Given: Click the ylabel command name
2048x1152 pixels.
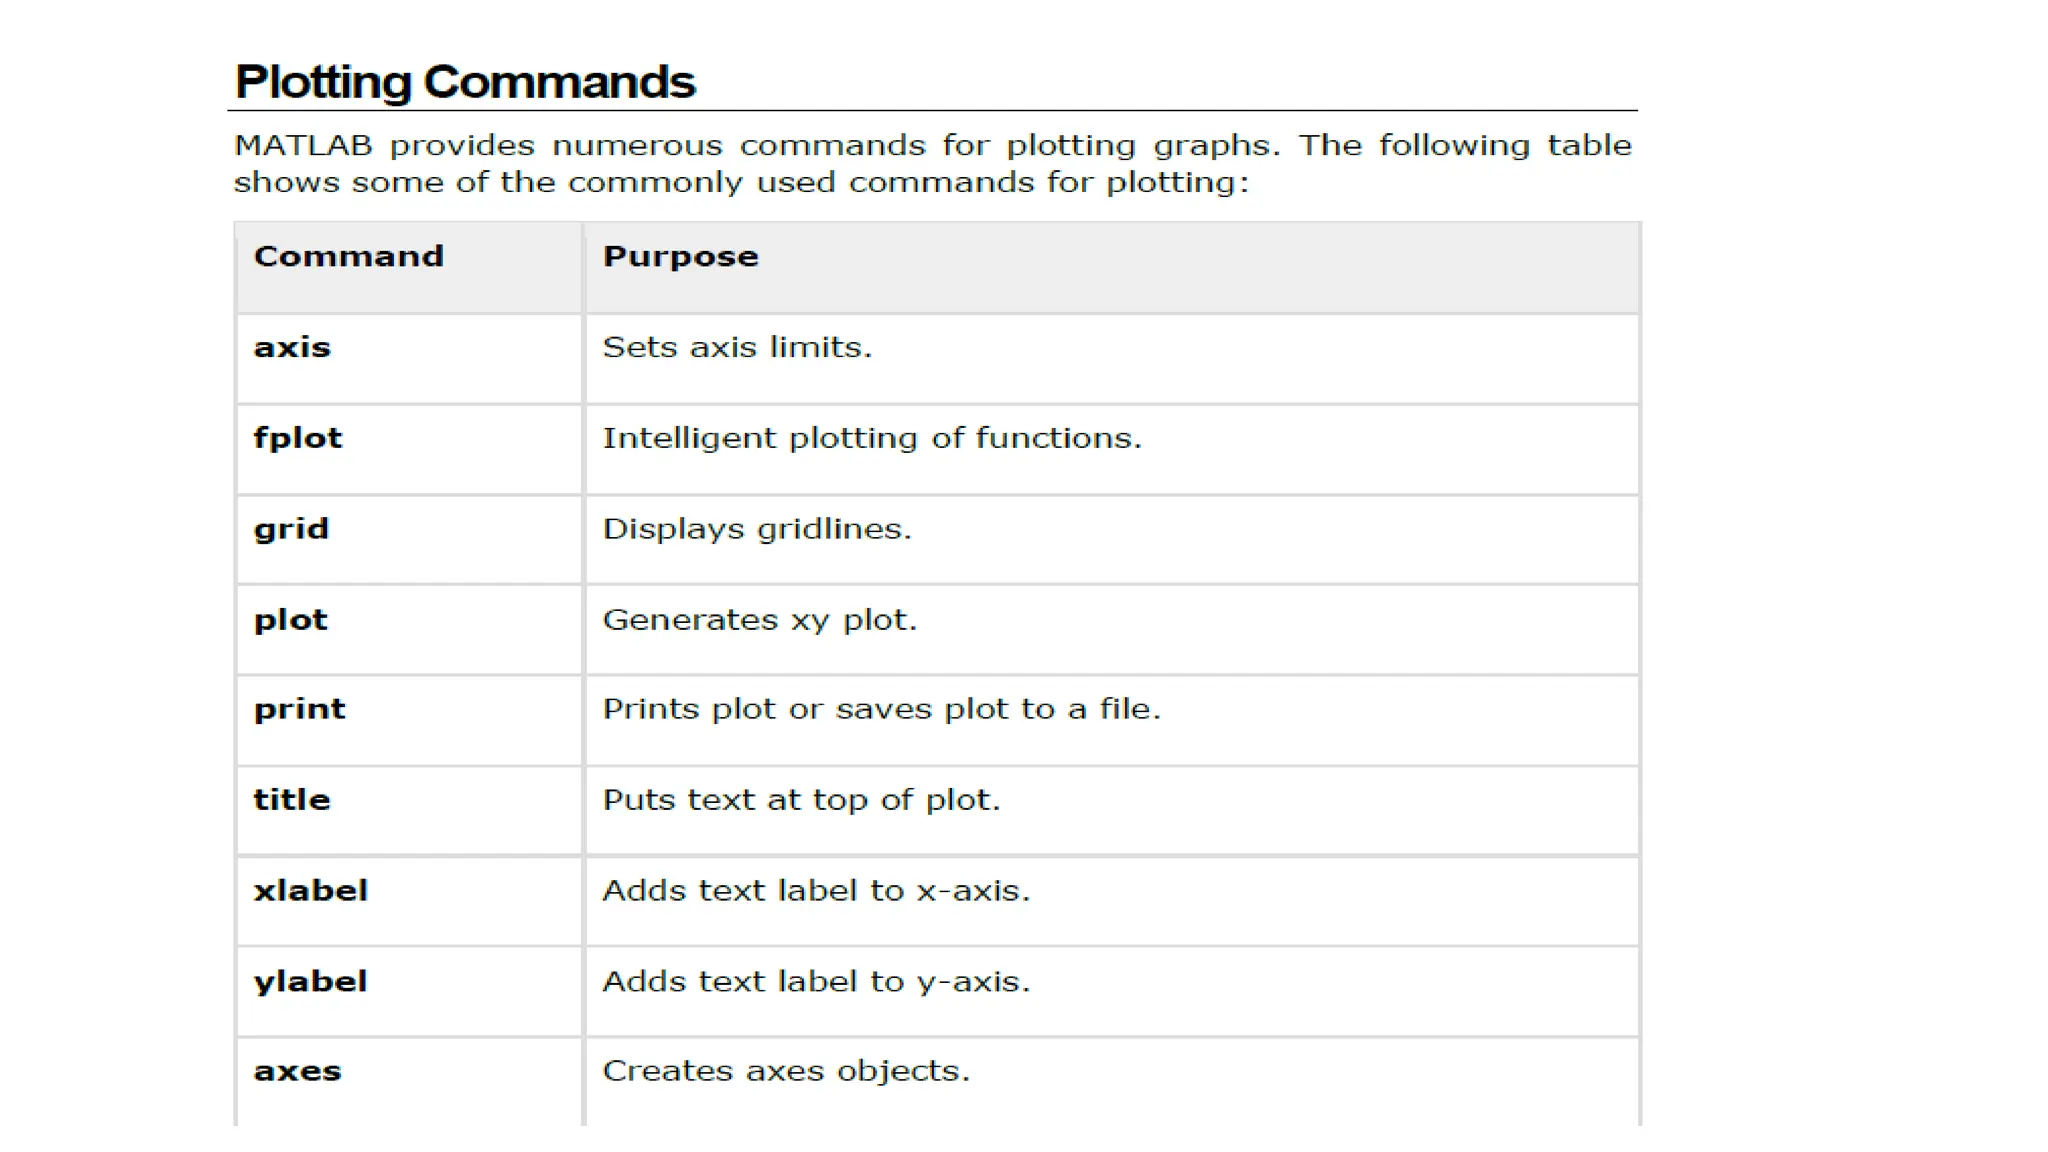Looking at the screenshot, I should tap(311, 981).
